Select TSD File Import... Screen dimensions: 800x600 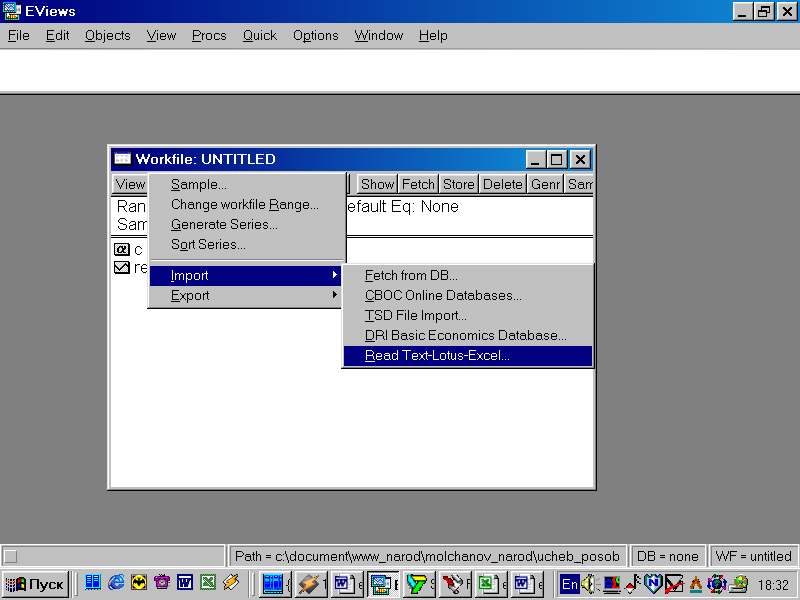(x=468, y=315)
